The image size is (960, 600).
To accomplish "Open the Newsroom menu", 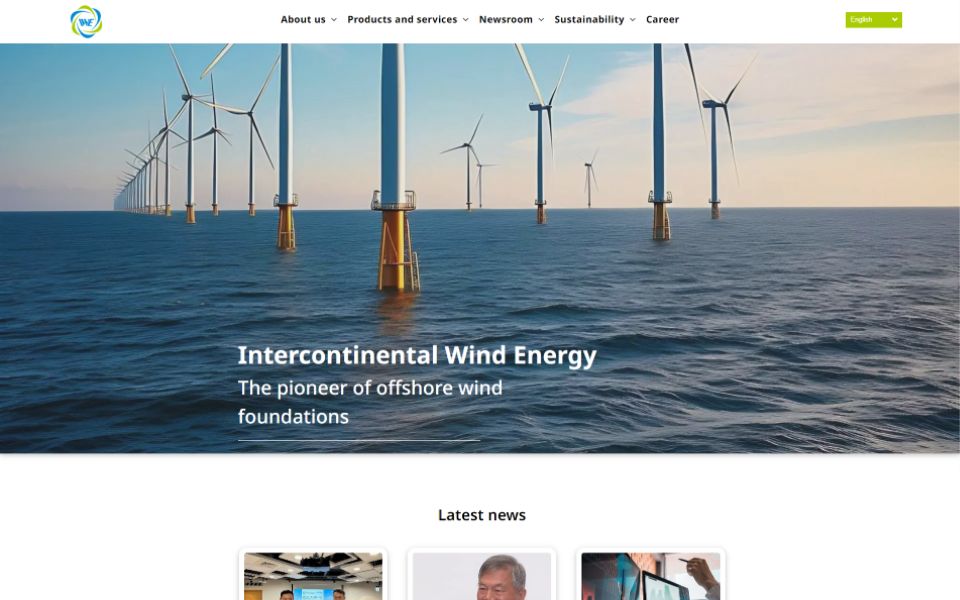I will tap(505, 20).
